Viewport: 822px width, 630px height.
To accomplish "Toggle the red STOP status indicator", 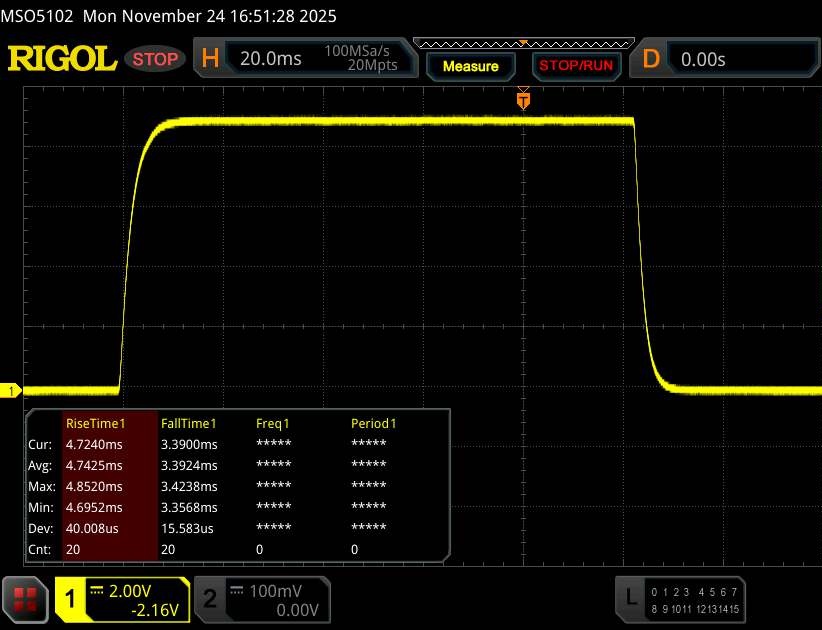I will (x=156, y=59).
